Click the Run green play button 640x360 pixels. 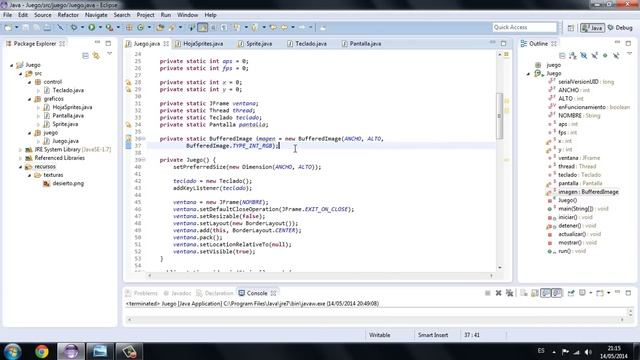tap(92, 27)
